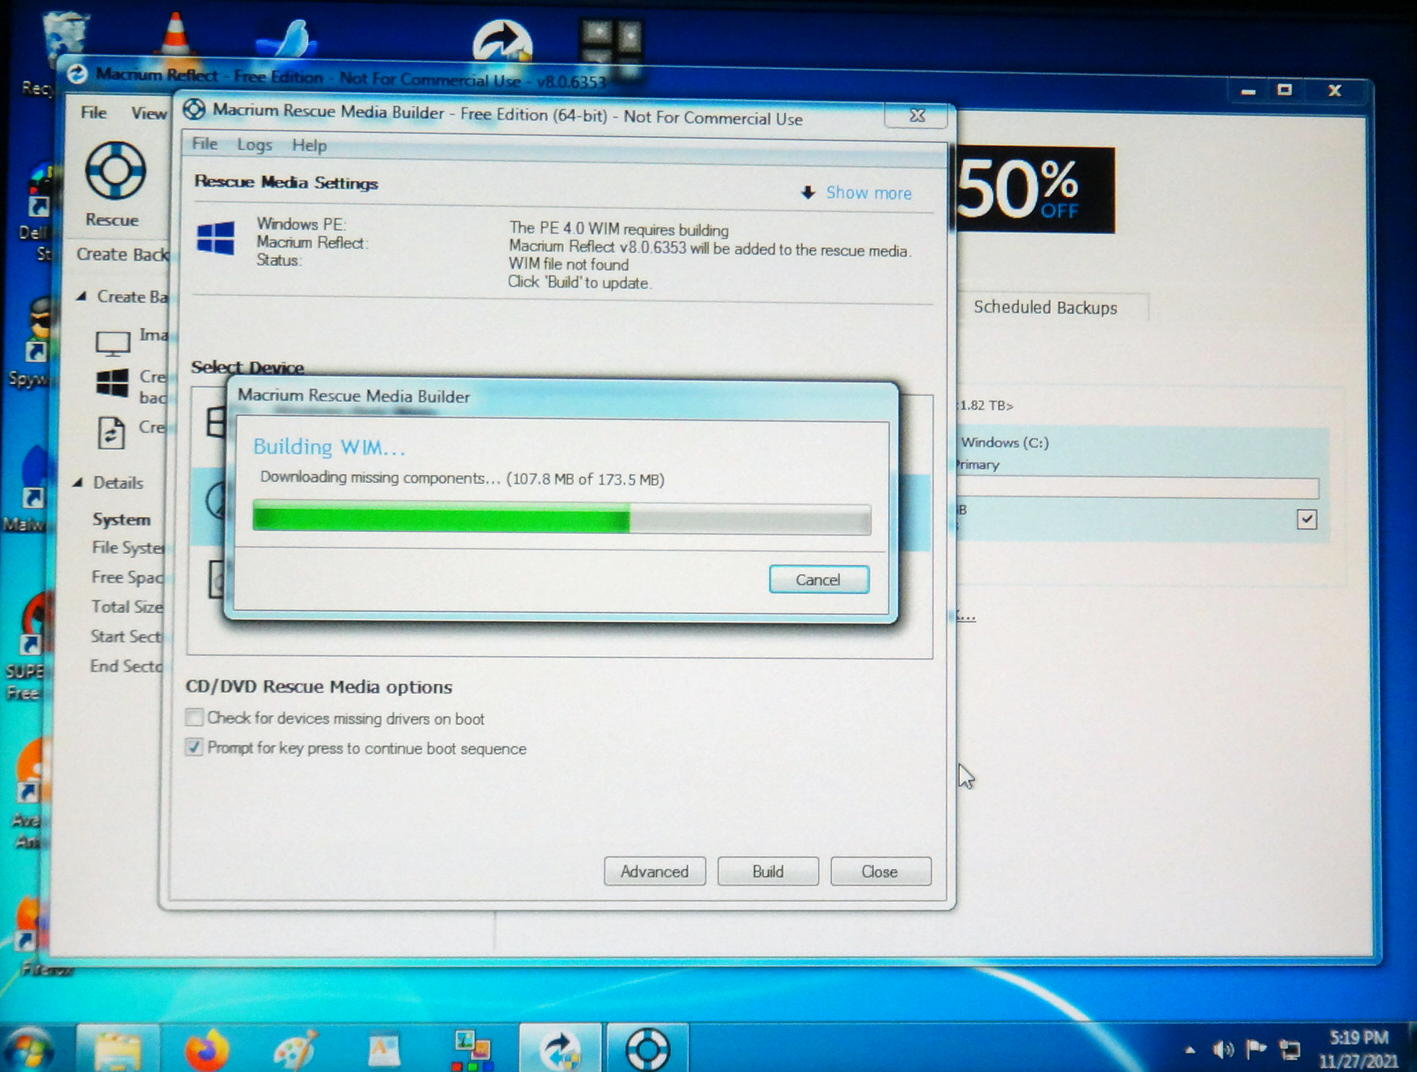Open View menu in Macrium Reflect window
Viewport: 1417px width, 1072px height.
148,113
